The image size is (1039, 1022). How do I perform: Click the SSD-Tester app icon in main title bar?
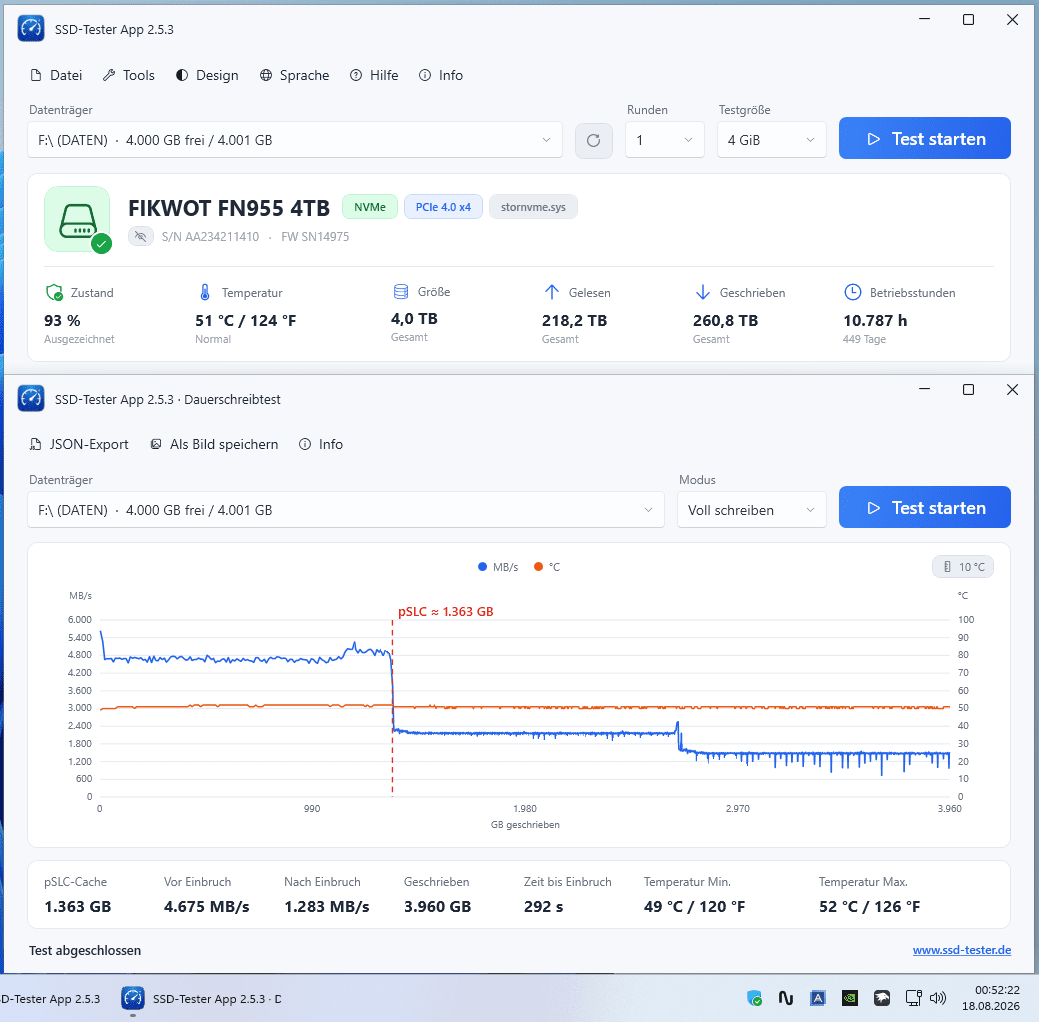click(31, 29)
